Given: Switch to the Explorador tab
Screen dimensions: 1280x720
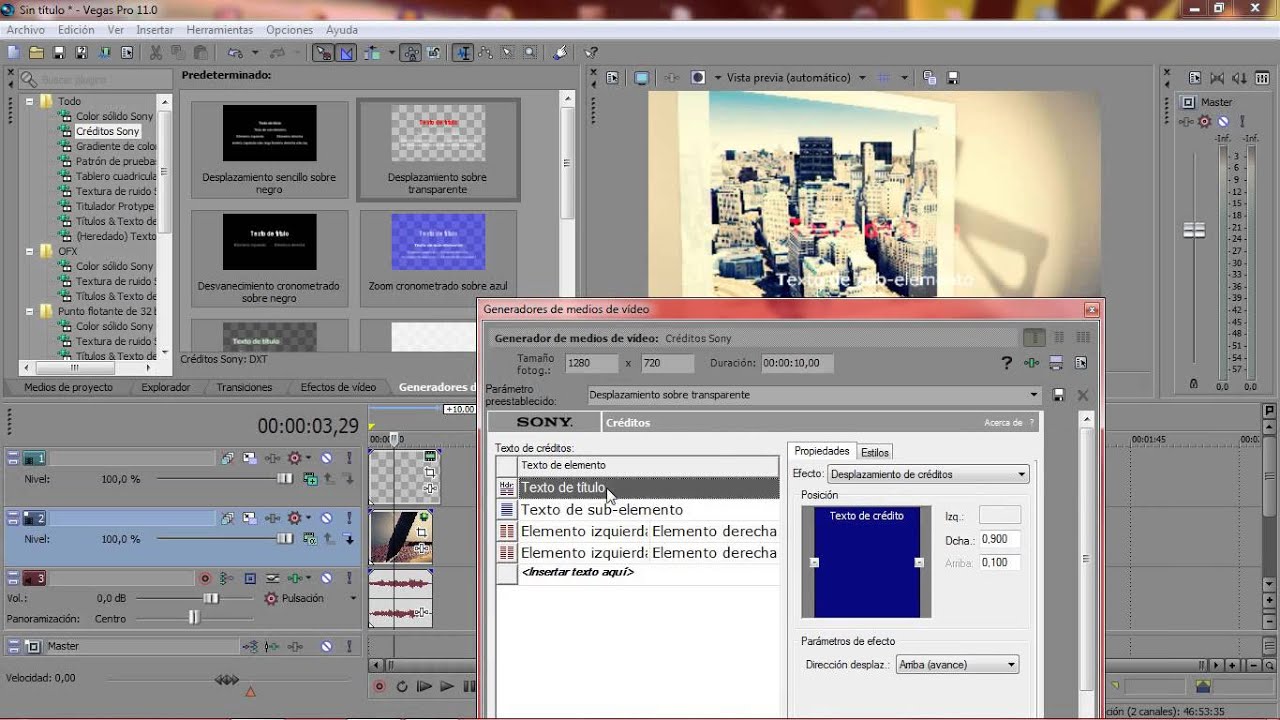Looking at the screenshot, I should 165,387.
